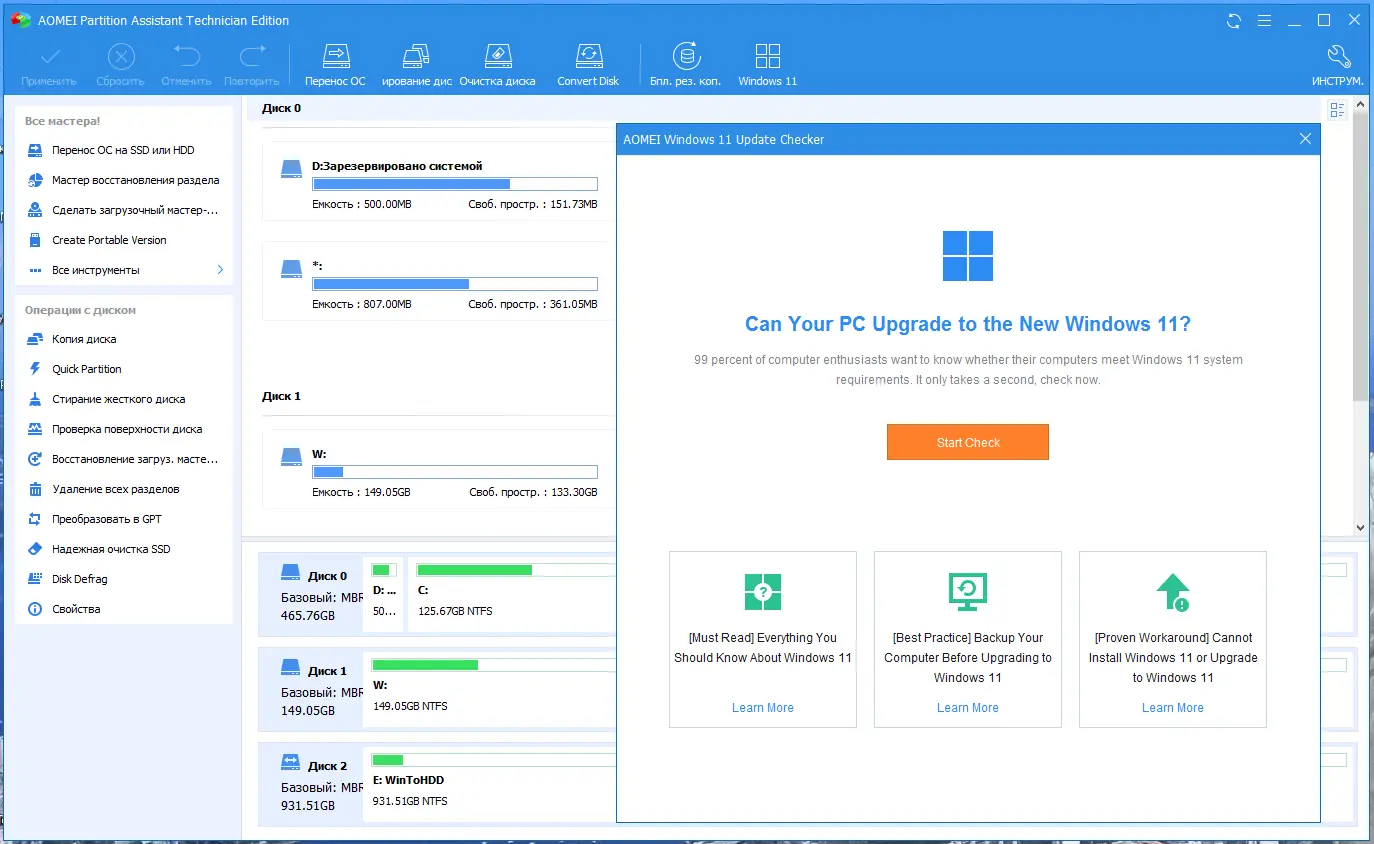Click the Proven Workaround upgrade arrow icon
The height and width of the screenshot is (844, 1374).
(x=1173, y=592)
